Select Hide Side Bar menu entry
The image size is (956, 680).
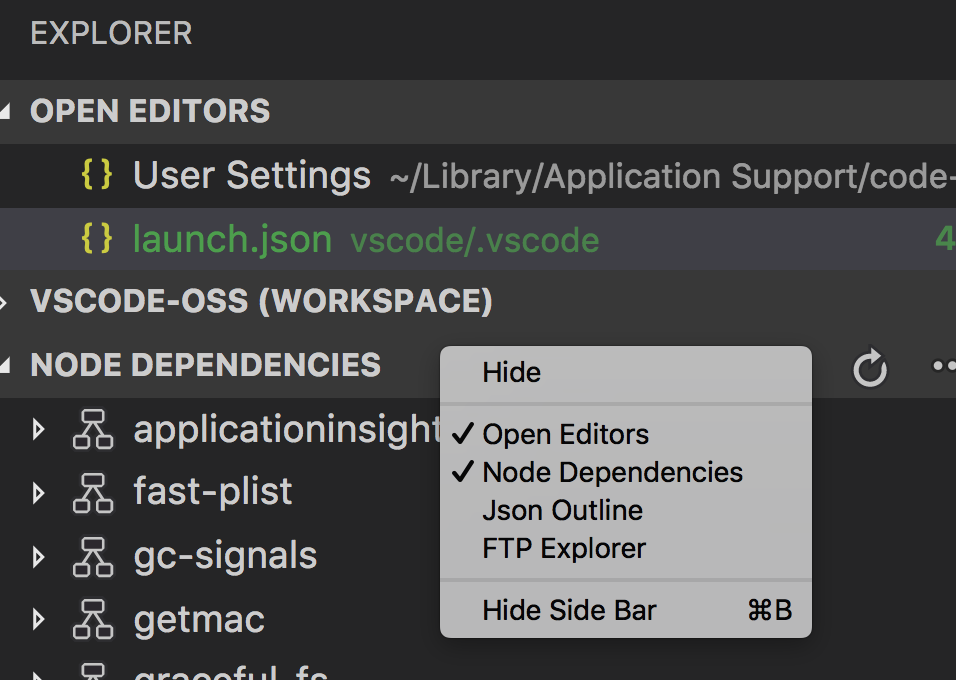point(569,610)
